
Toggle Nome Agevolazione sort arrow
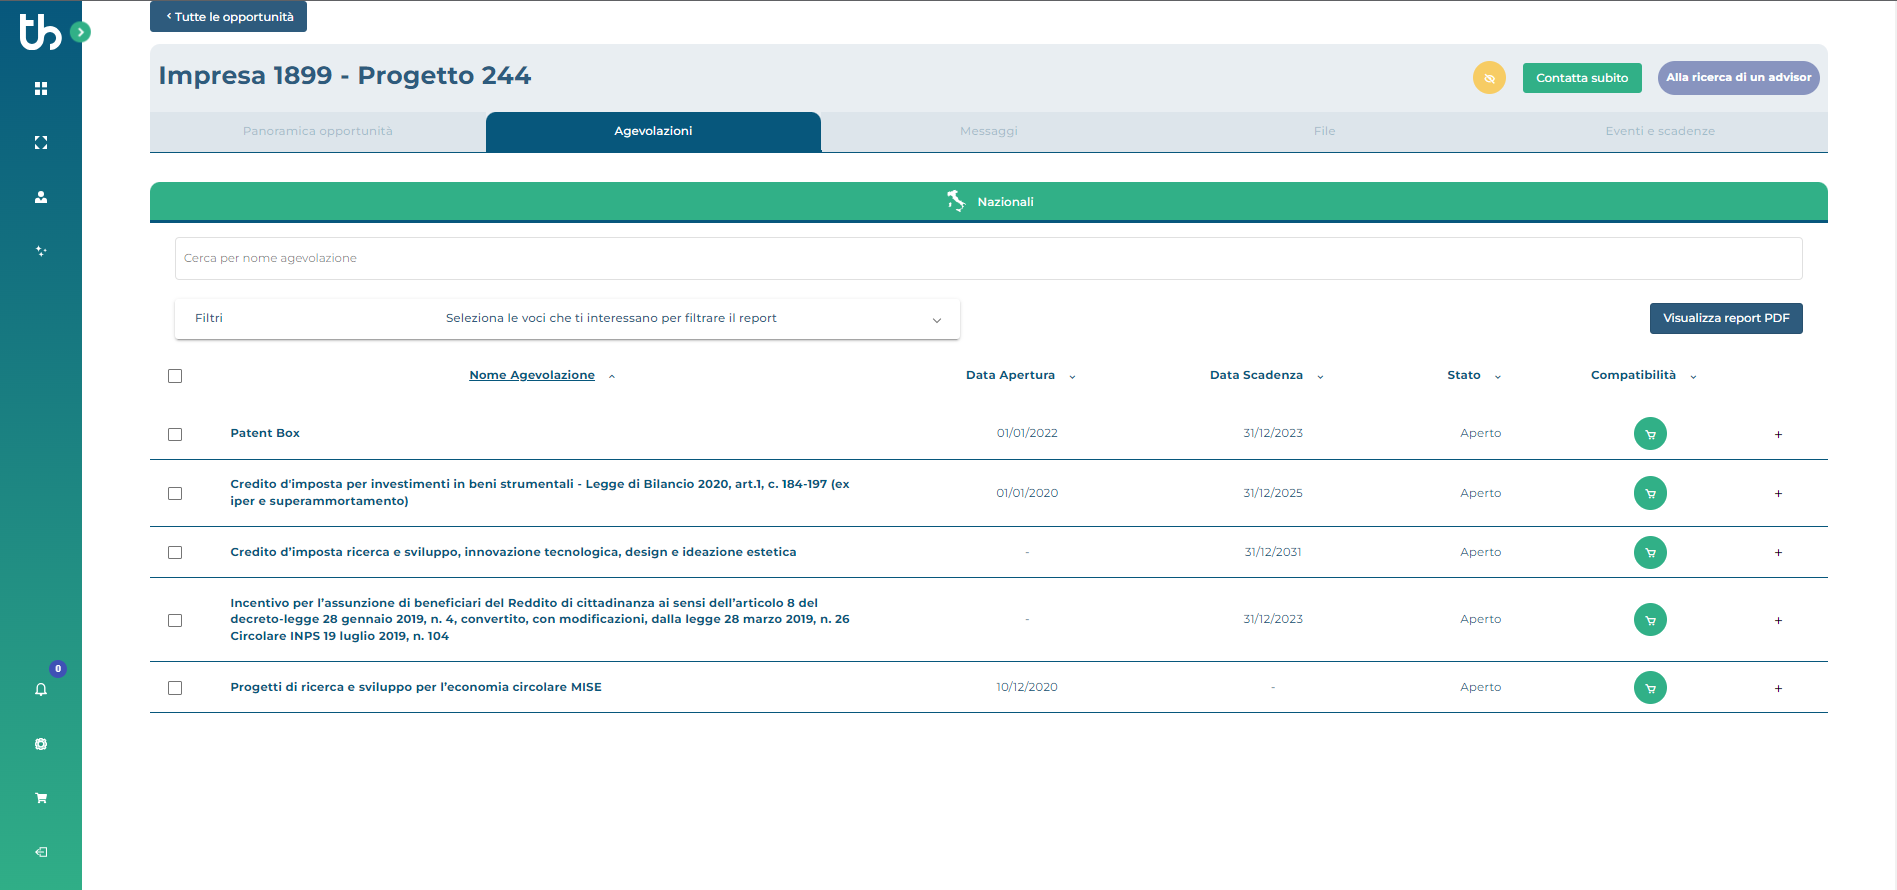click(612, 377)
